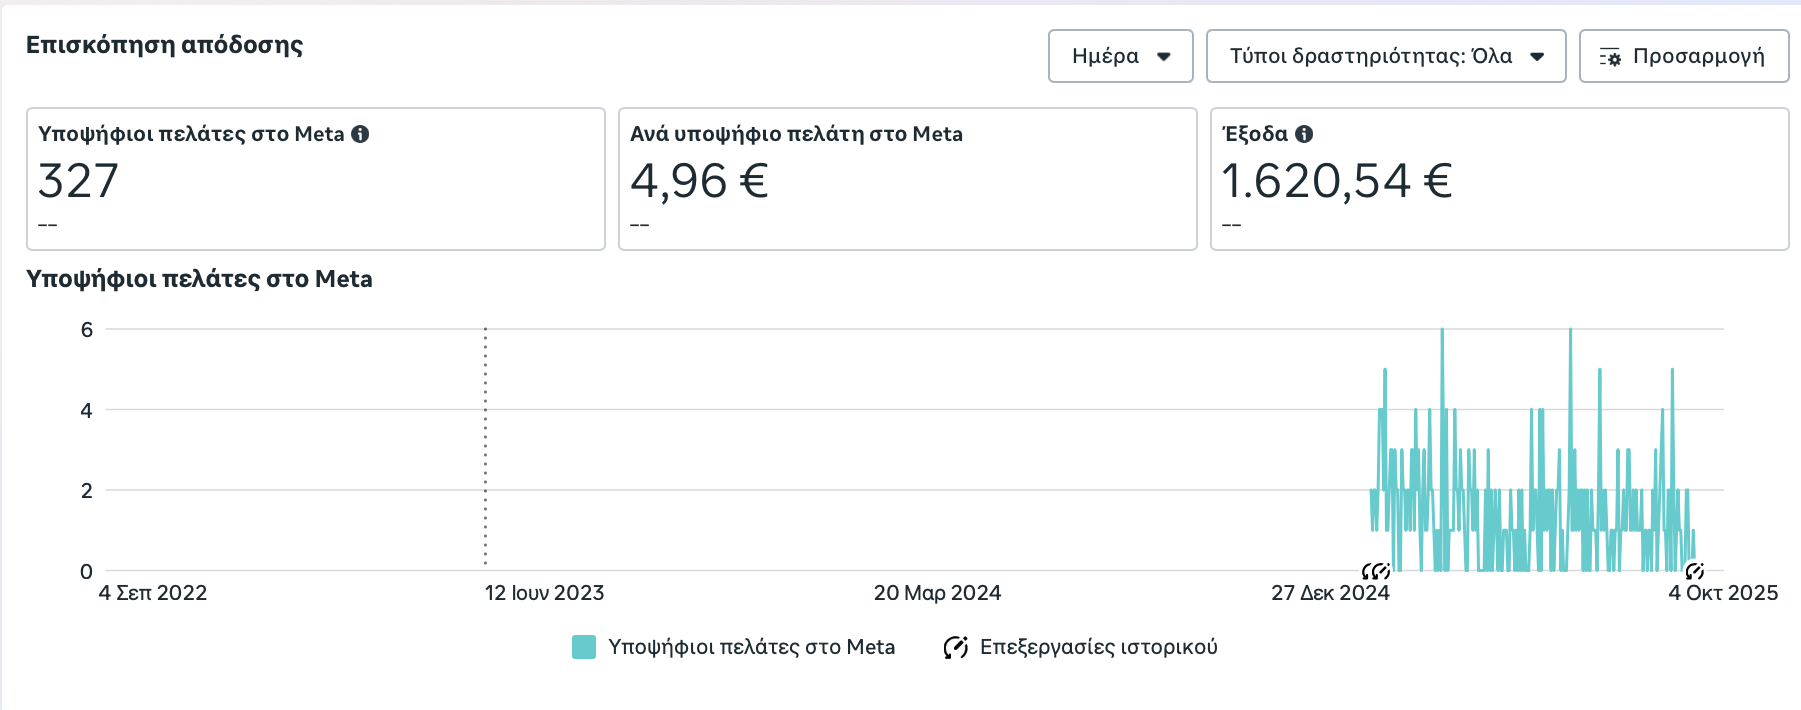Click the teal legend color swatch

tap(584, 647)
